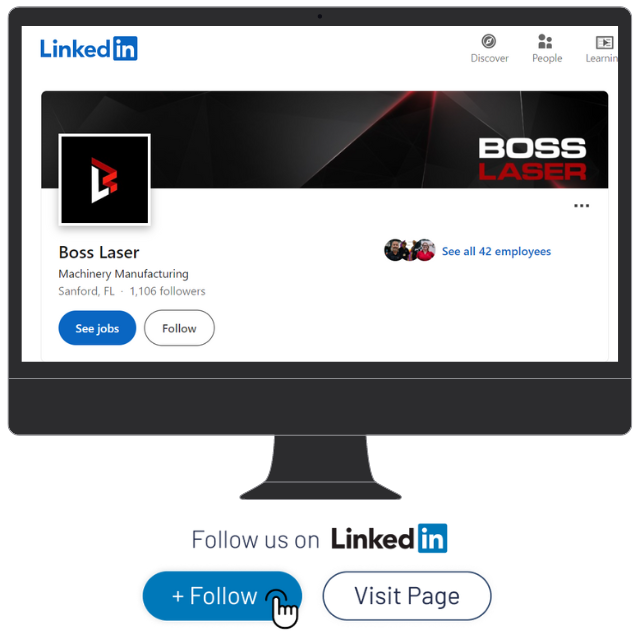Click the See jobs button
Viewport: 640px width, 640px height.
pos(97,328)
